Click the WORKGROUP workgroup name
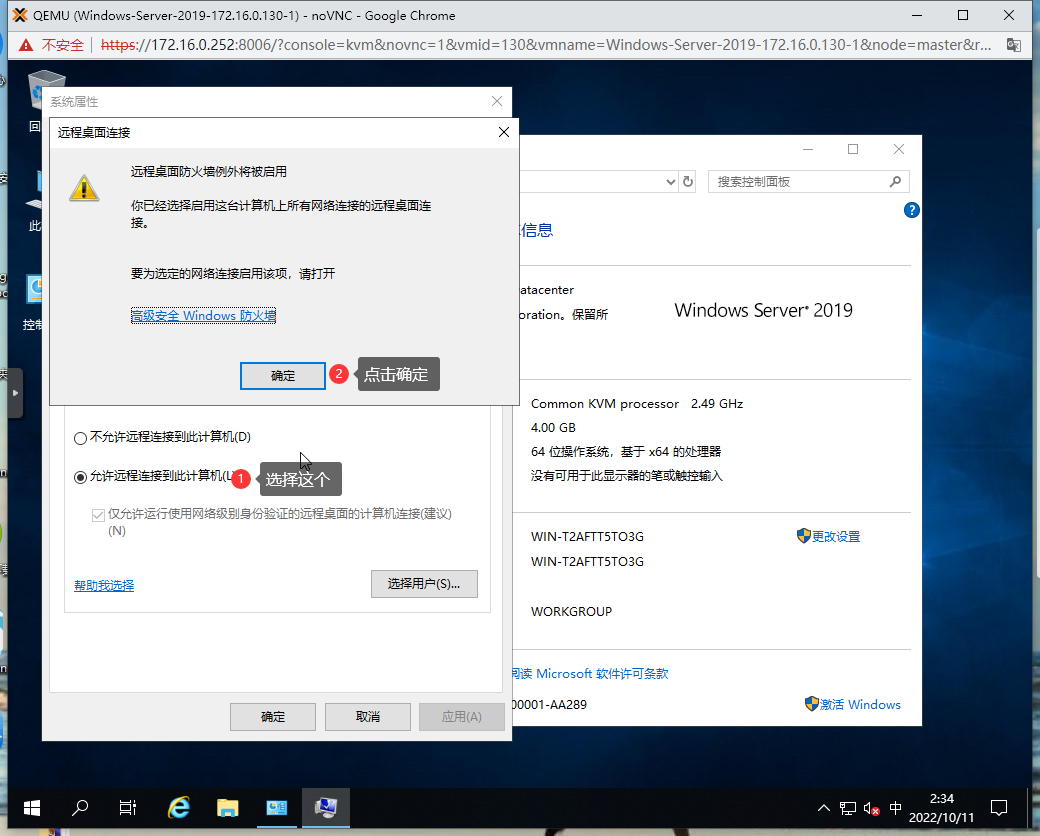The width and height of the screenshot is (1040, 836). click(x=571, y=612)
